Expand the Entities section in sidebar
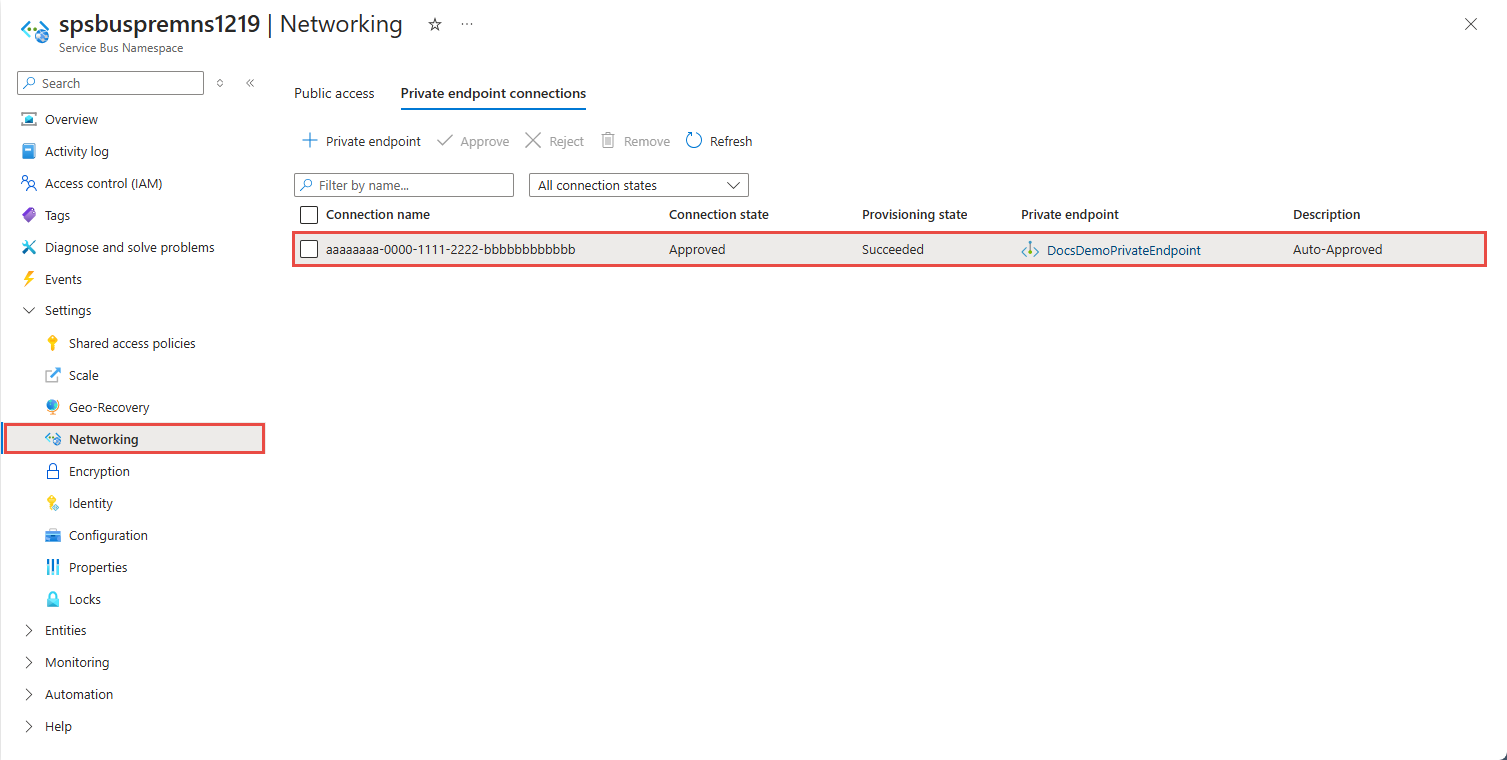The width and height of the screenshot is (1507, 760). (x=29, y=631)
